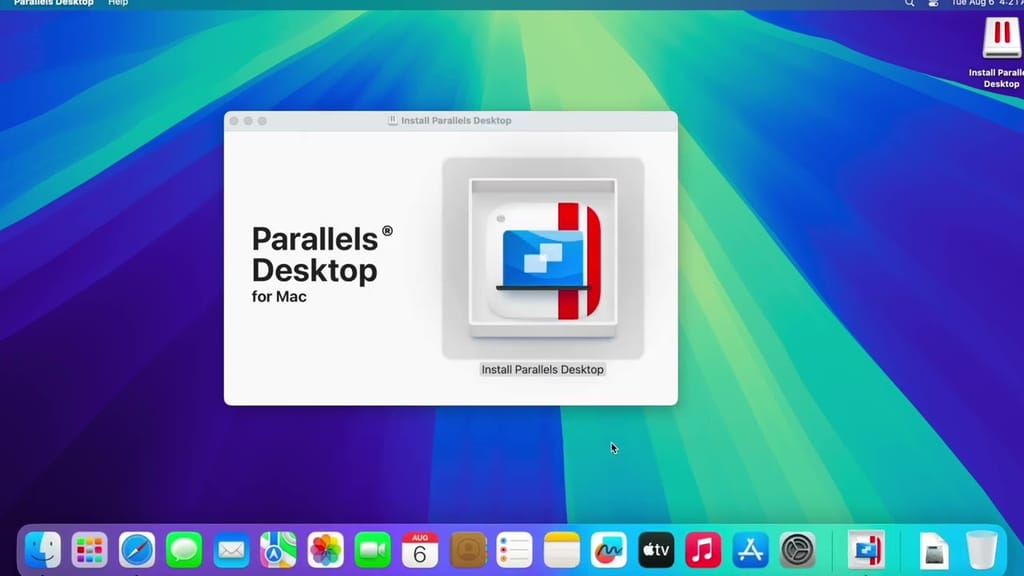Viewport: 1024px width, 576px height.
Task: Open Finder from the Dock
Action: coord(42,548)
